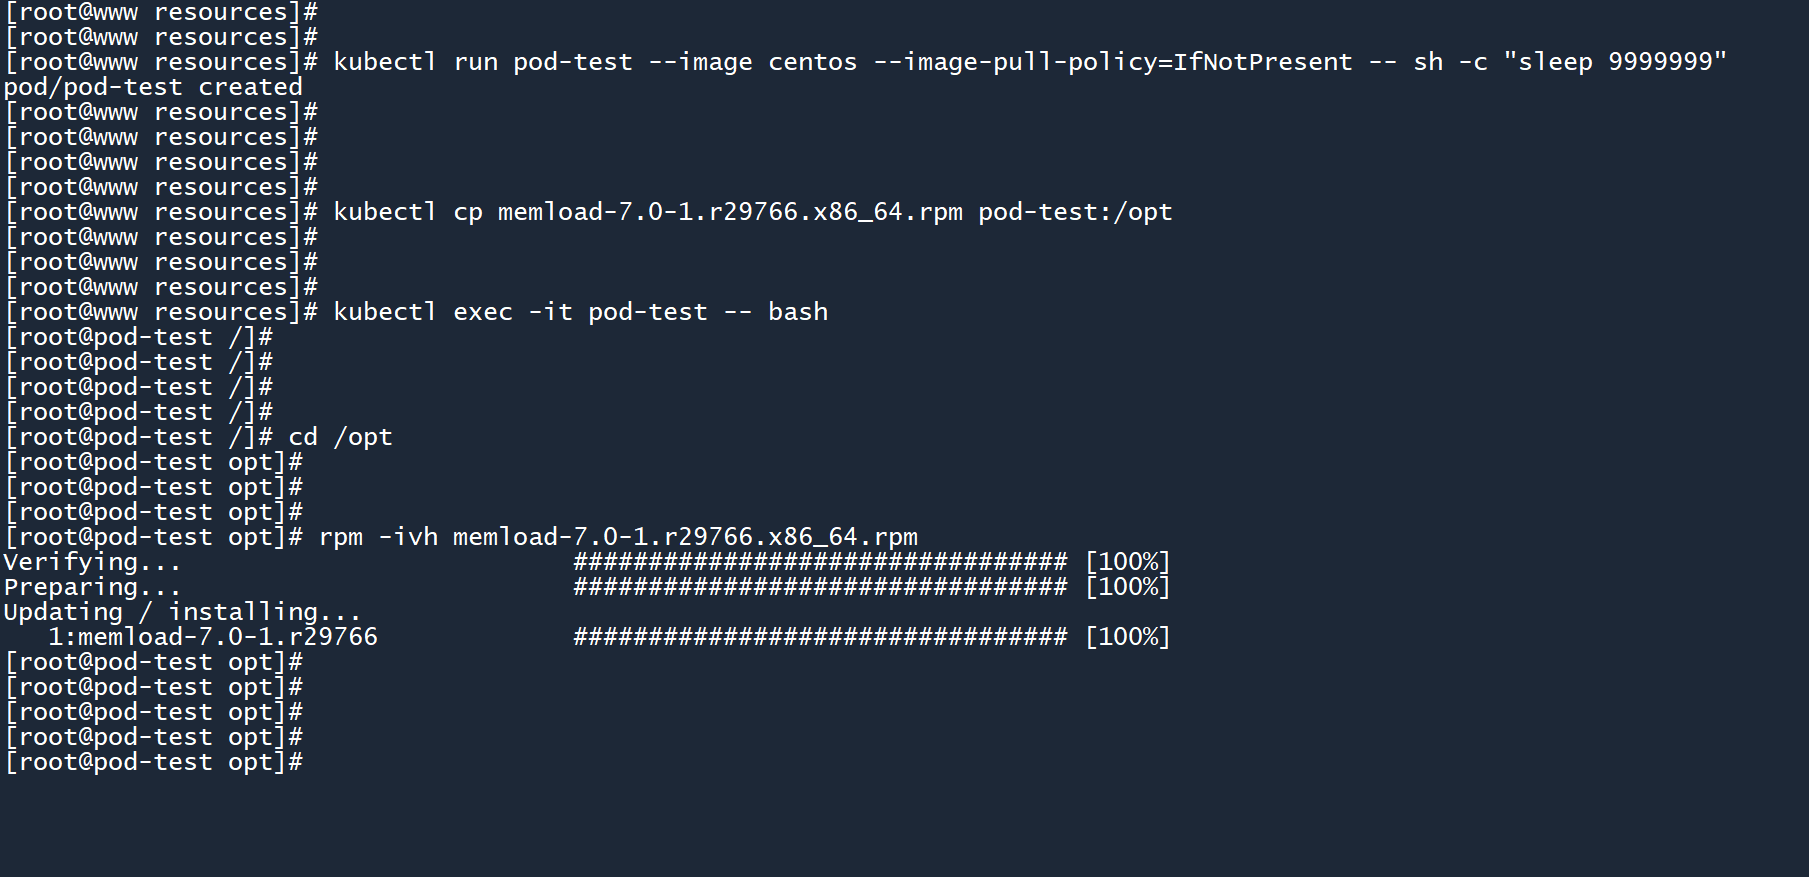The image size is (1809, 877).
Task: Click the 'Preparing...' status text
Action: tap(92, 587)
